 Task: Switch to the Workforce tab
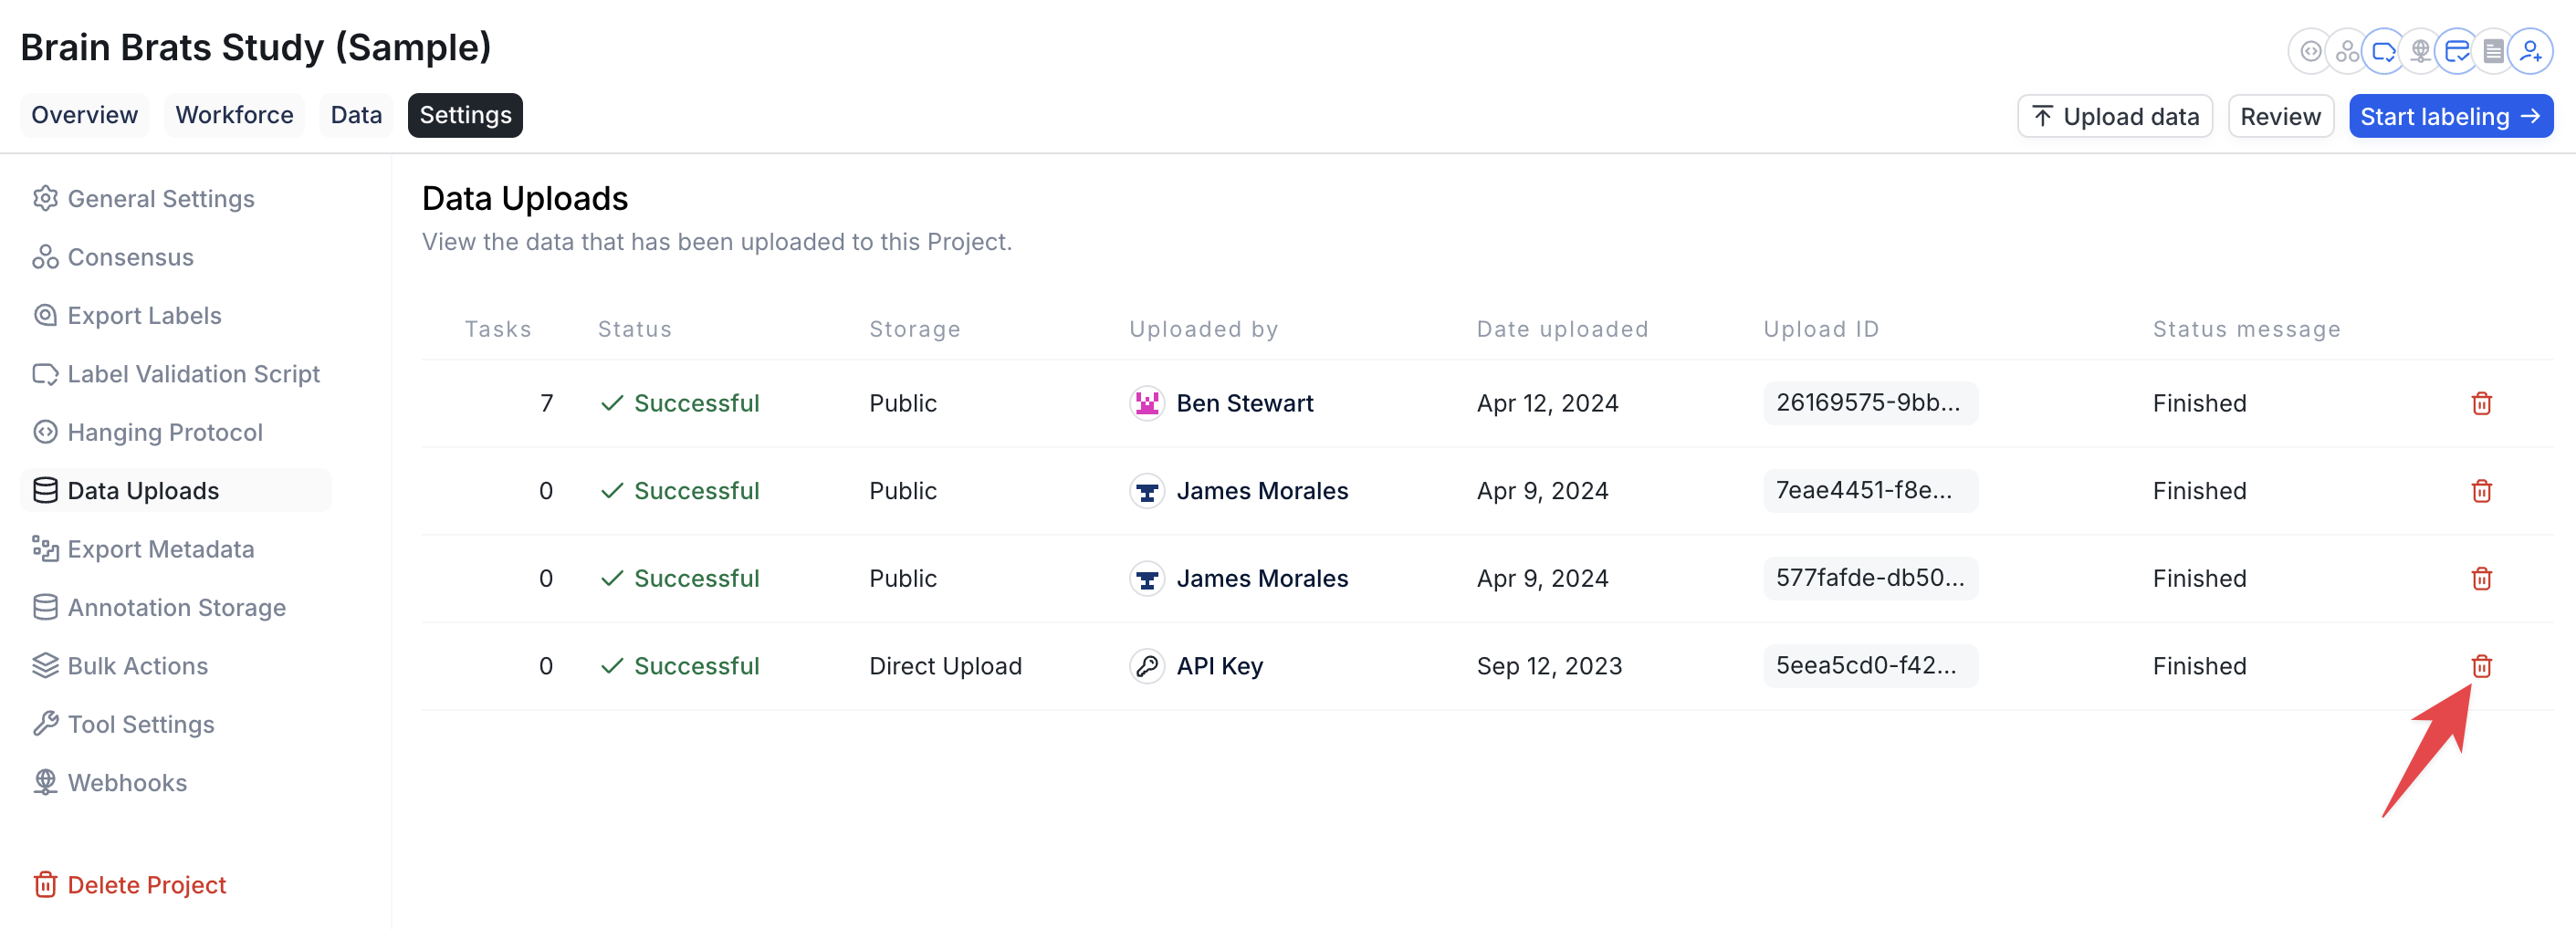point(234,115)
